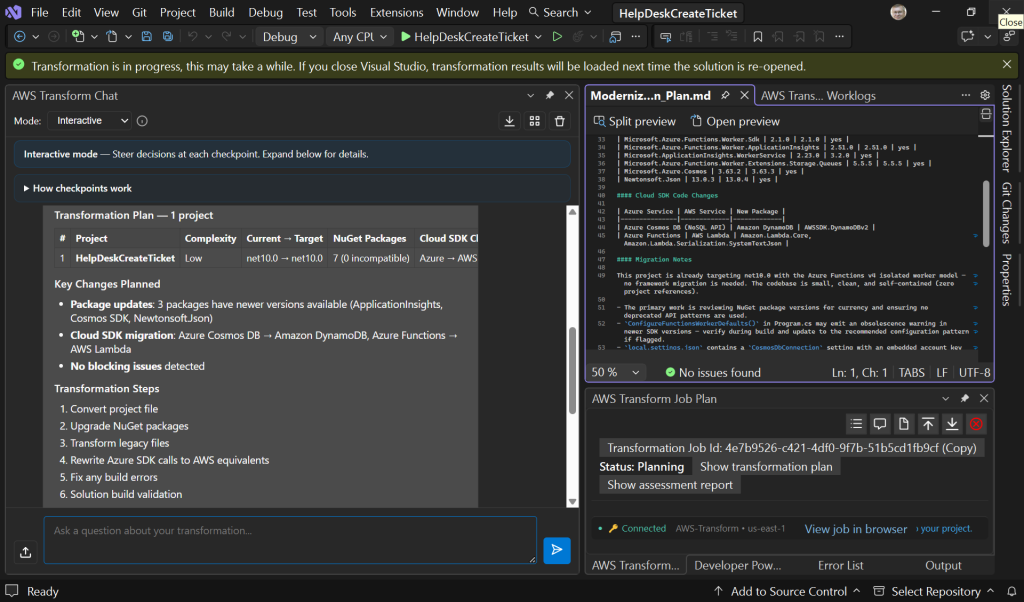
Task: Toggle pin on Moderniz...n_Plan.md tab
Action: [726, 95]
